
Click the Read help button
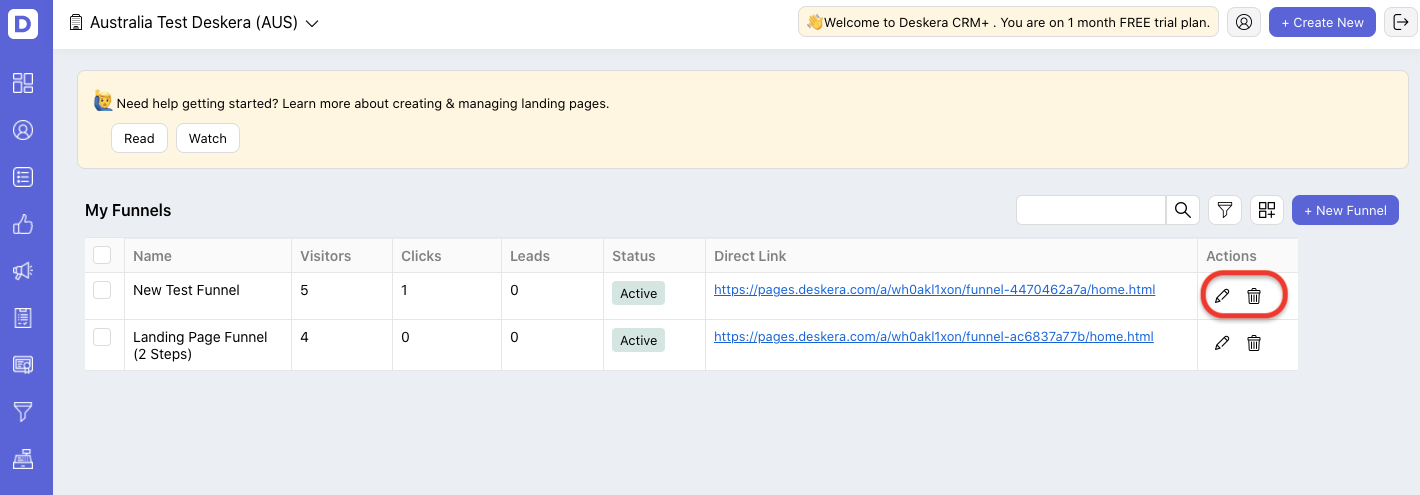(139, 138)
